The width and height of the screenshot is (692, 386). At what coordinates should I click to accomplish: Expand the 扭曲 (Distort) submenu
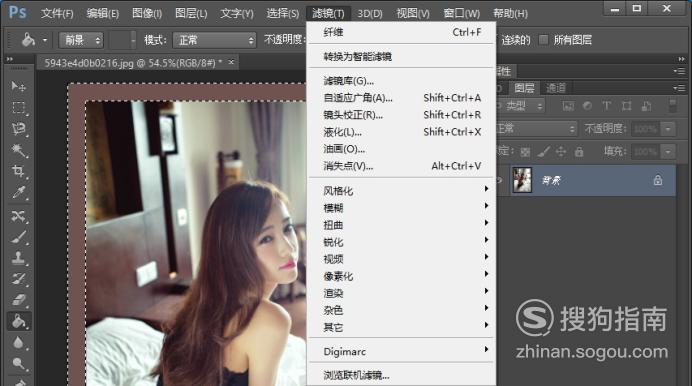tap(402, 225)
